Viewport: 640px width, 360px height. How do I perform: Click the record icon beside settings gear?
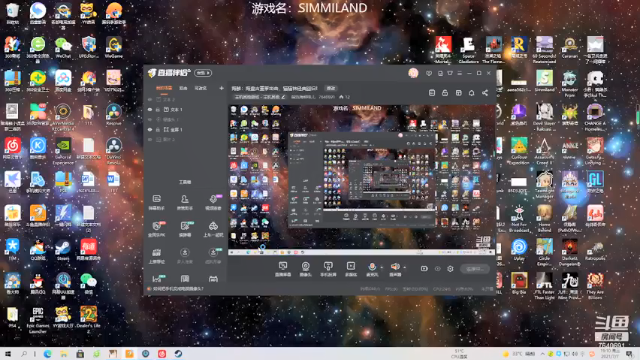pos(424,269)
